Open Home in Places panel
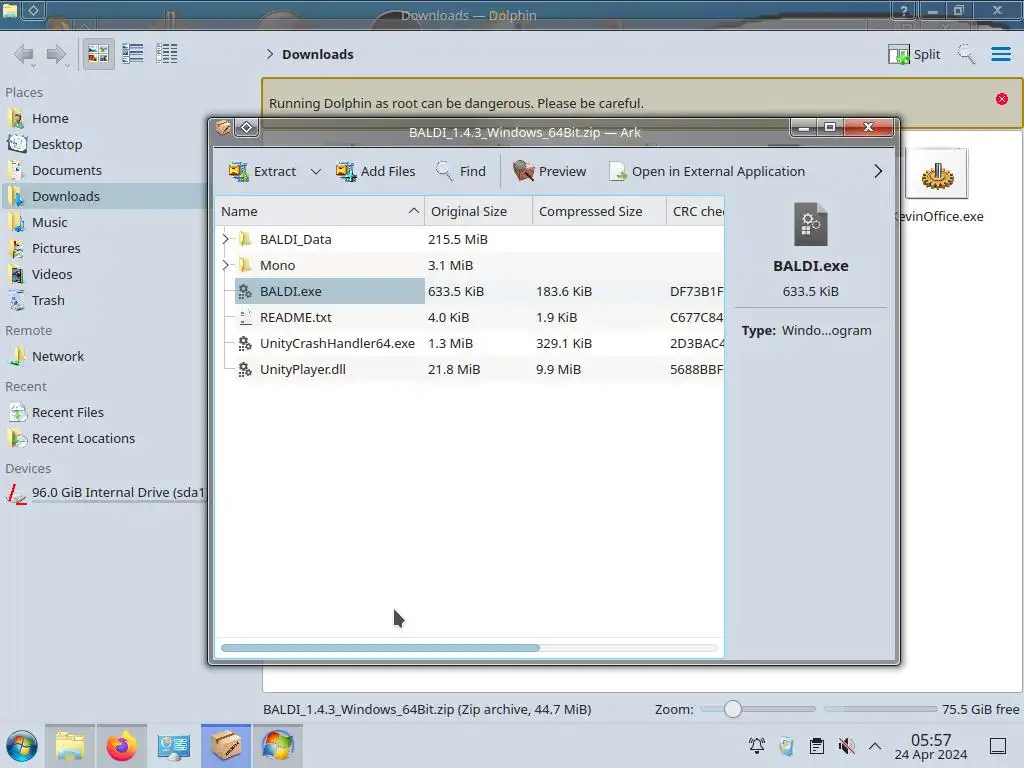Viewport: 1024px width, 768px height. 104,118
